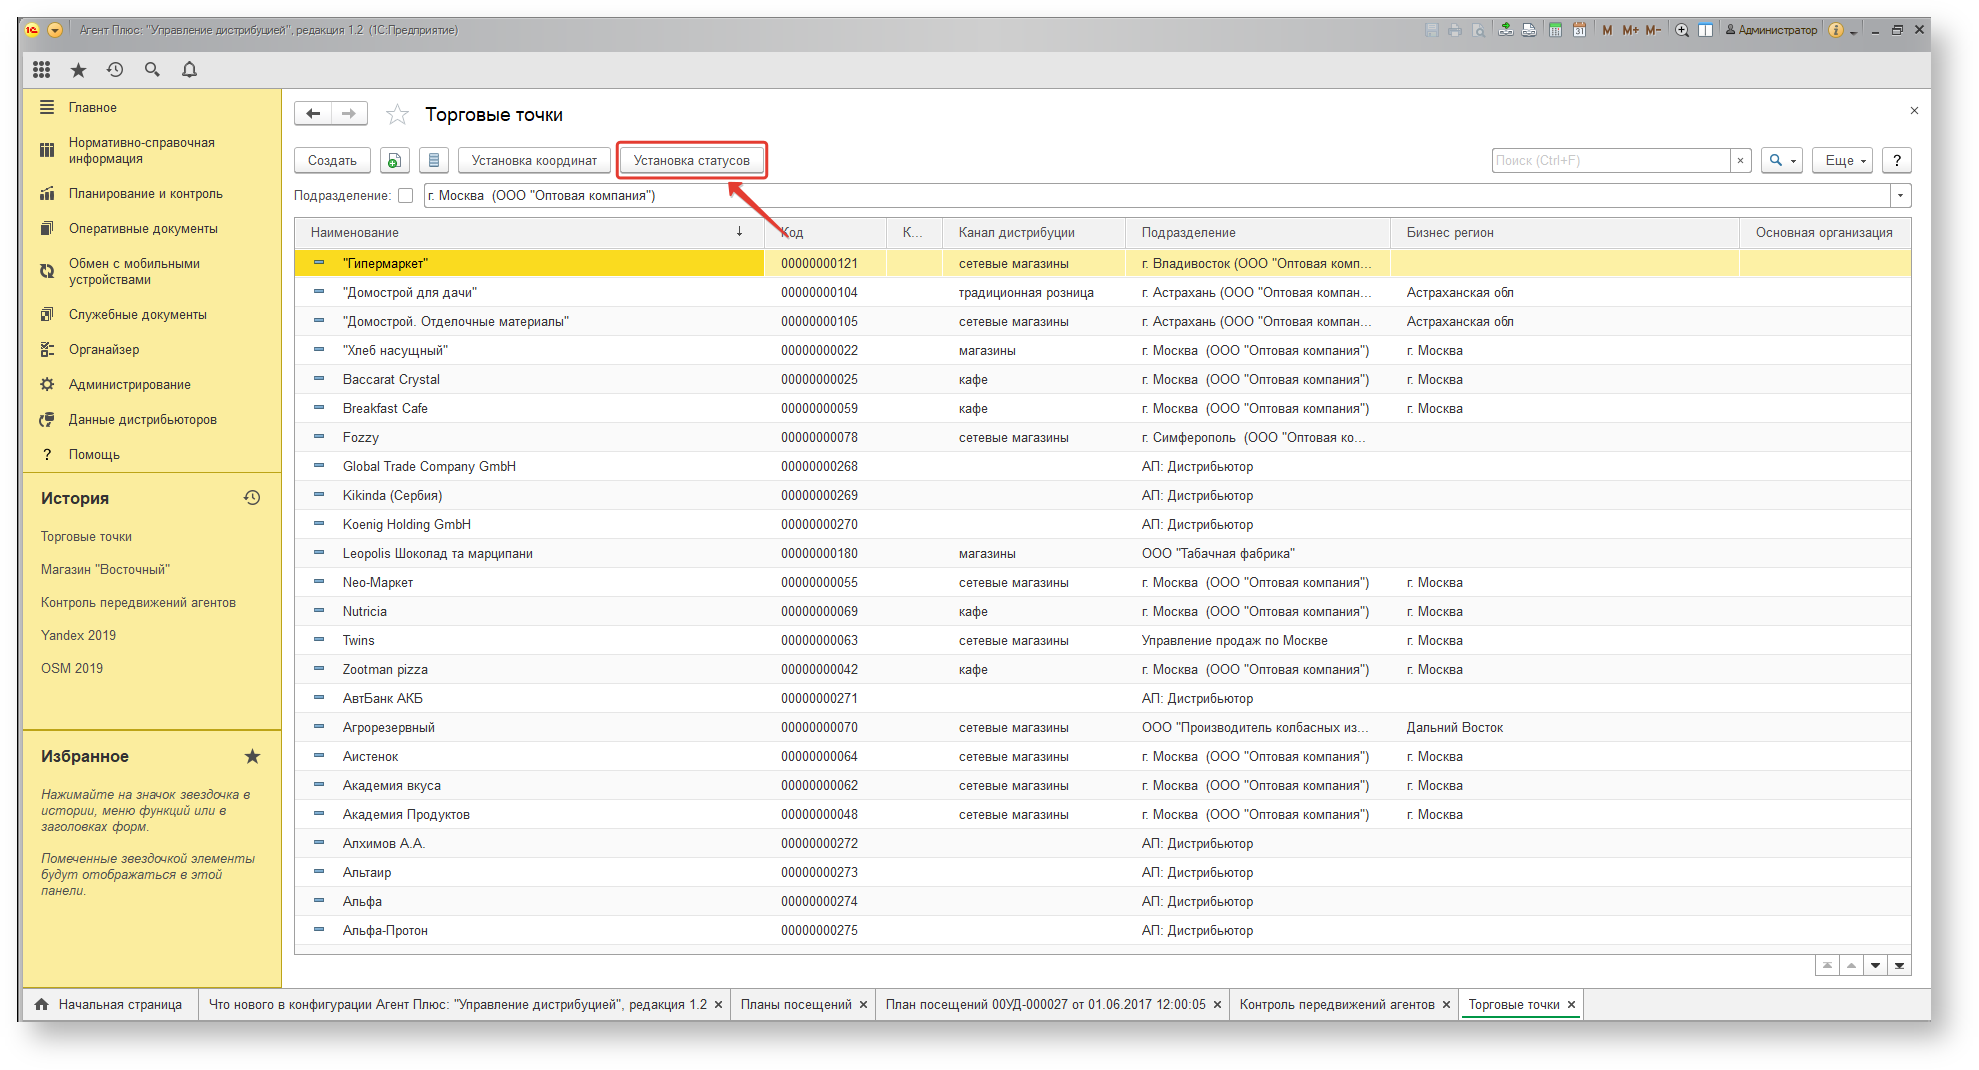Image resolution: width=1979 pixels, height=1070 pixels.
Task: Switch to Начальная страница tab
Action: pyautogui.click(x=110, y=1004)
